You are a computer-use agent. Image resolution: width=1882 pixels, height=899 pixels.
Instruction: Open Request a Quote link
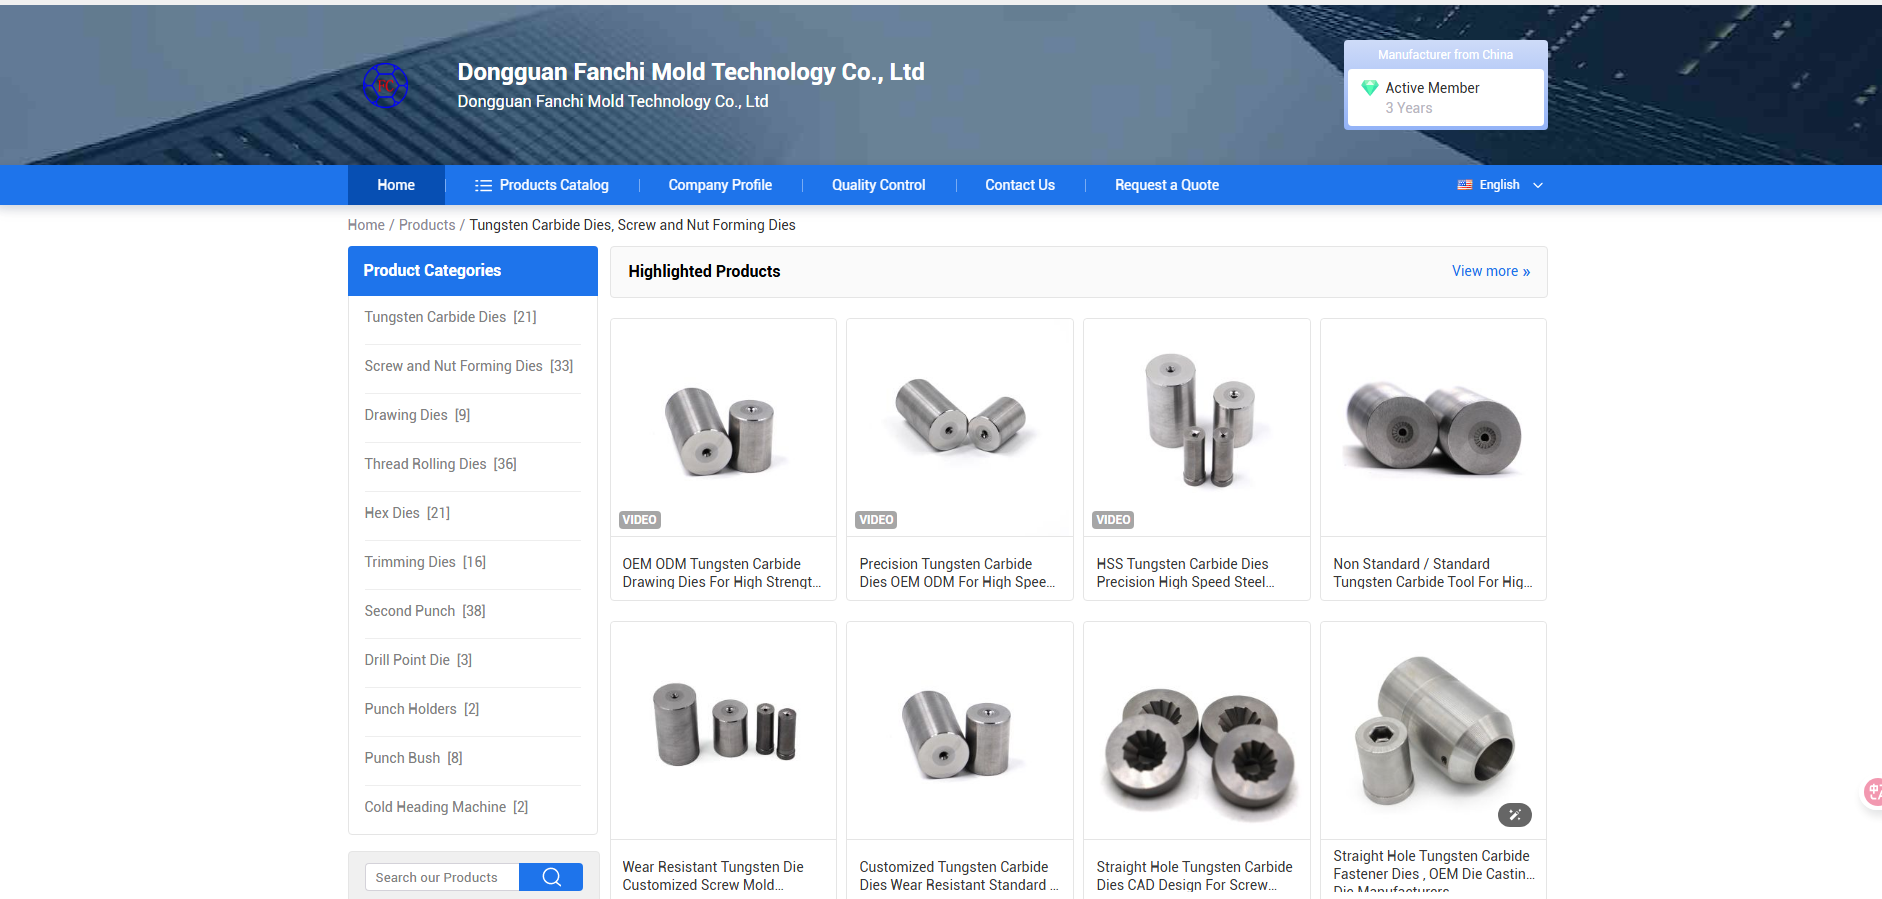point(1166,185)
